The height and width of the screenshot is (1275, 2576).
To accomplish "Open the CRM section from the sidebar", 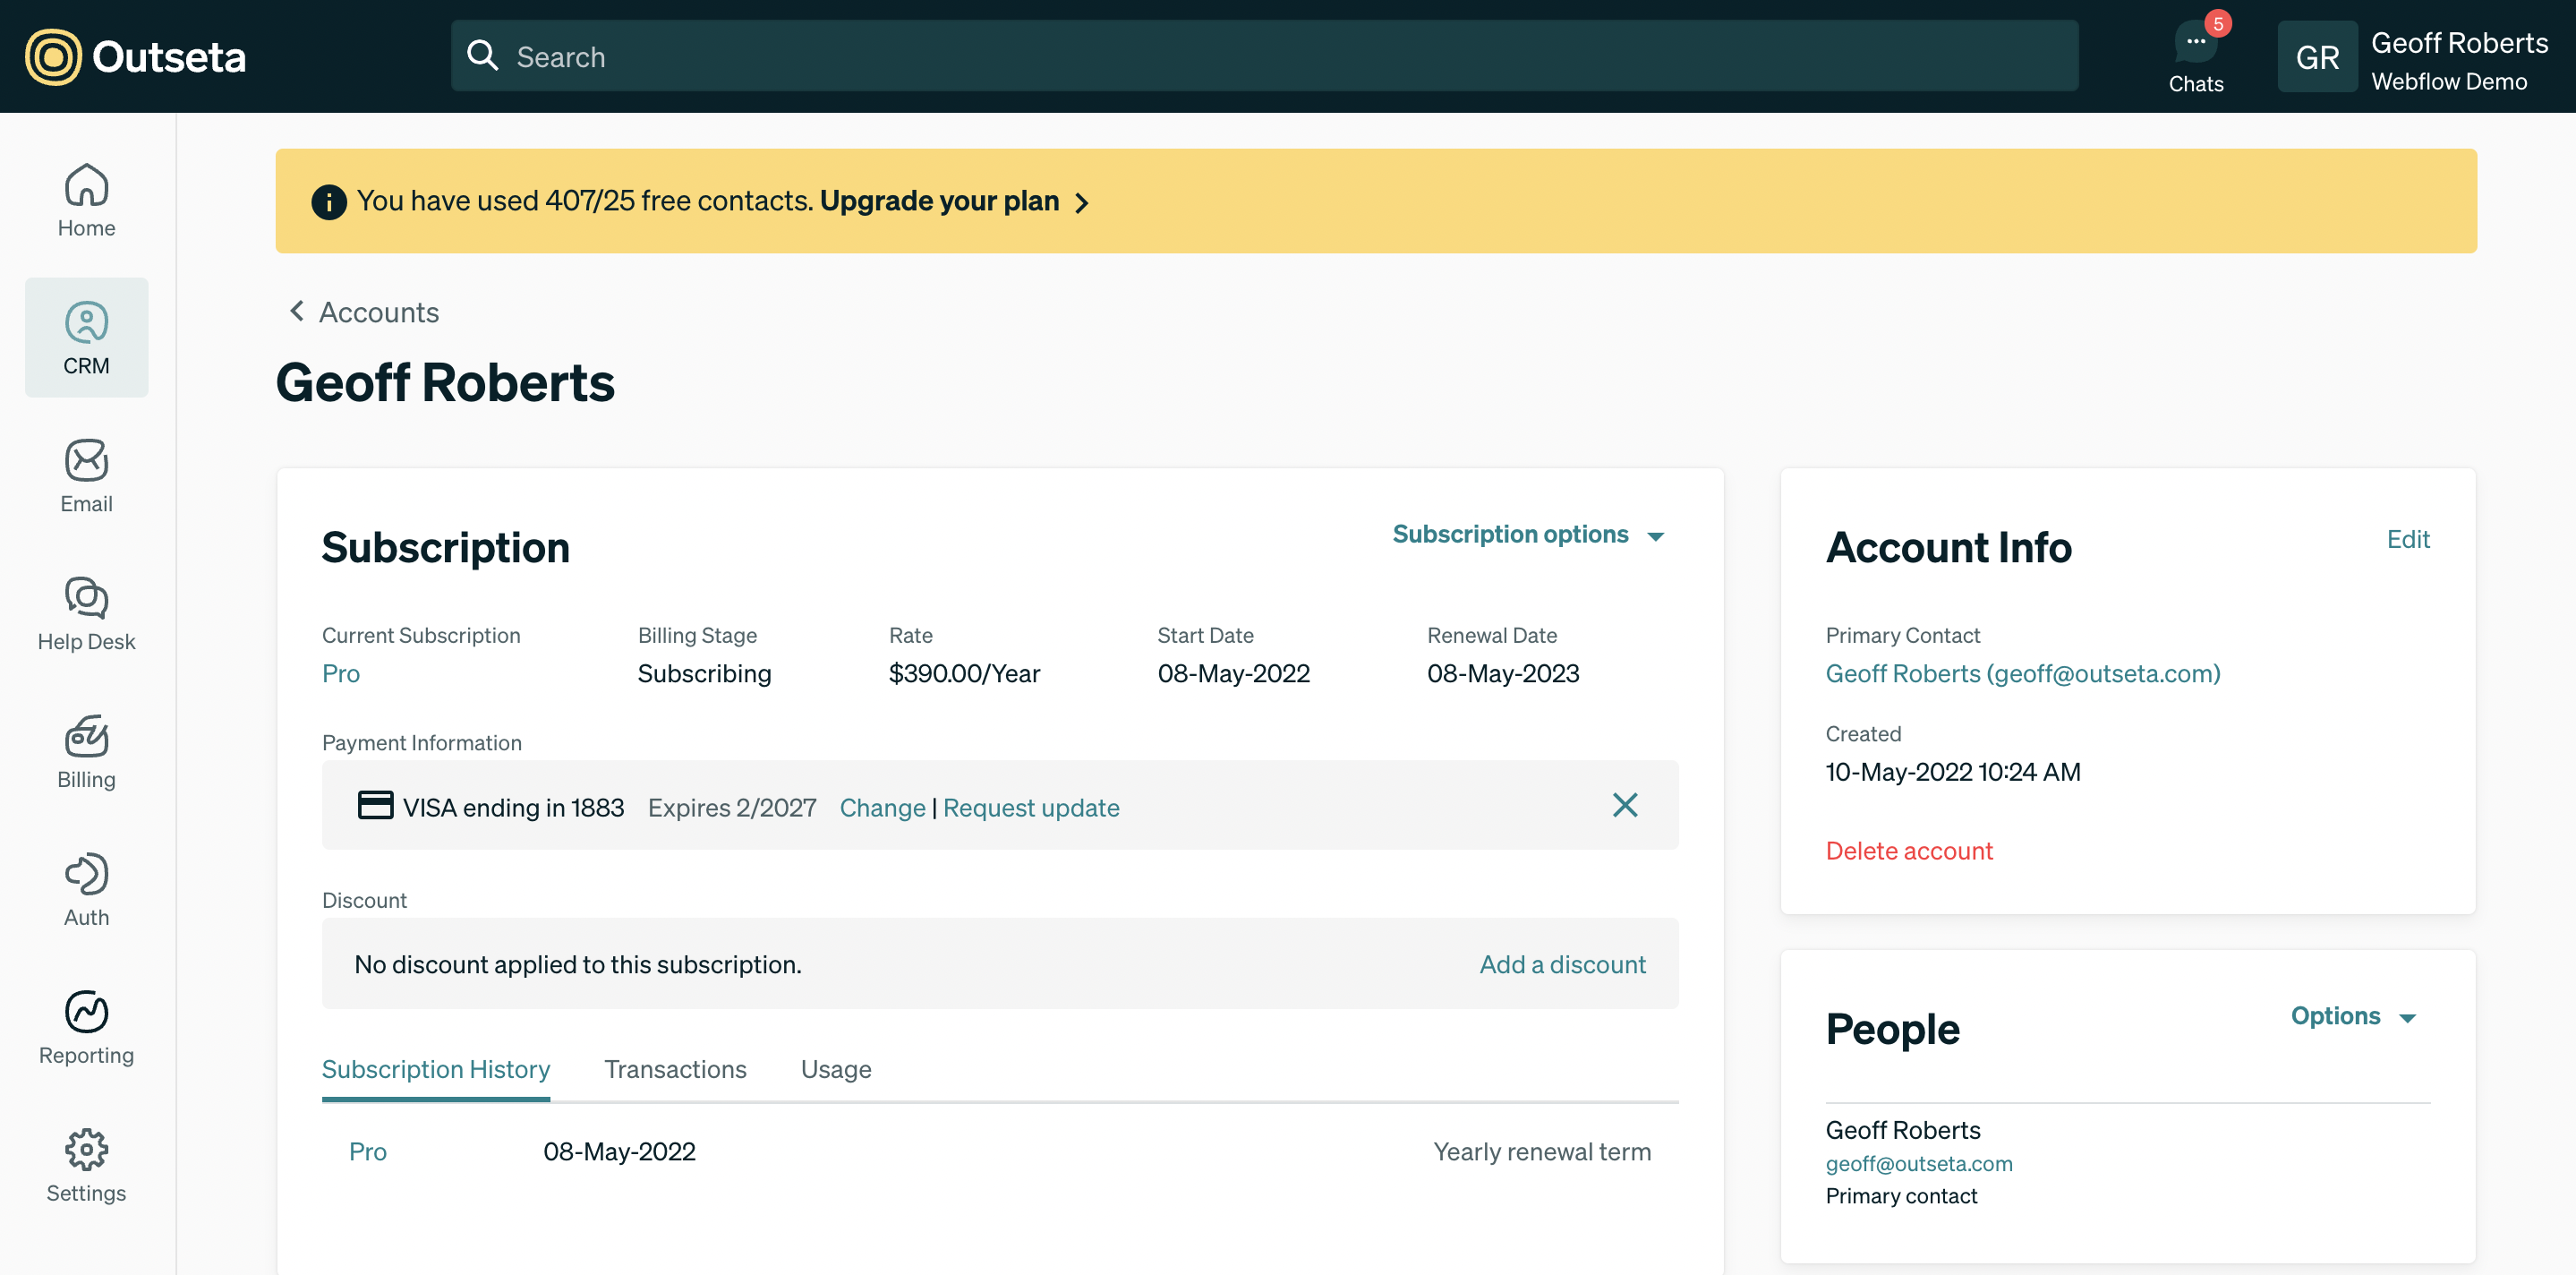I will click(86, 337).
